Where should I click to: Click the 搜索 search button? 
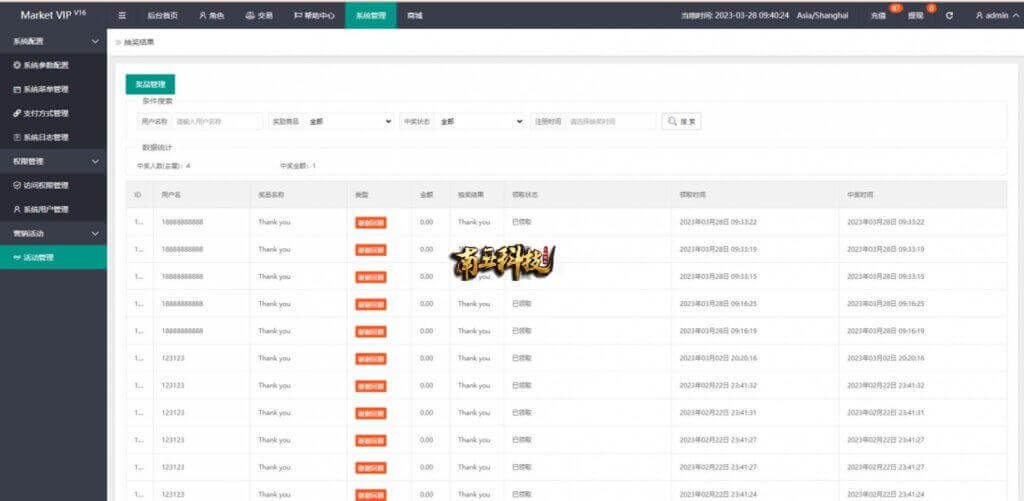pos(682,121)
